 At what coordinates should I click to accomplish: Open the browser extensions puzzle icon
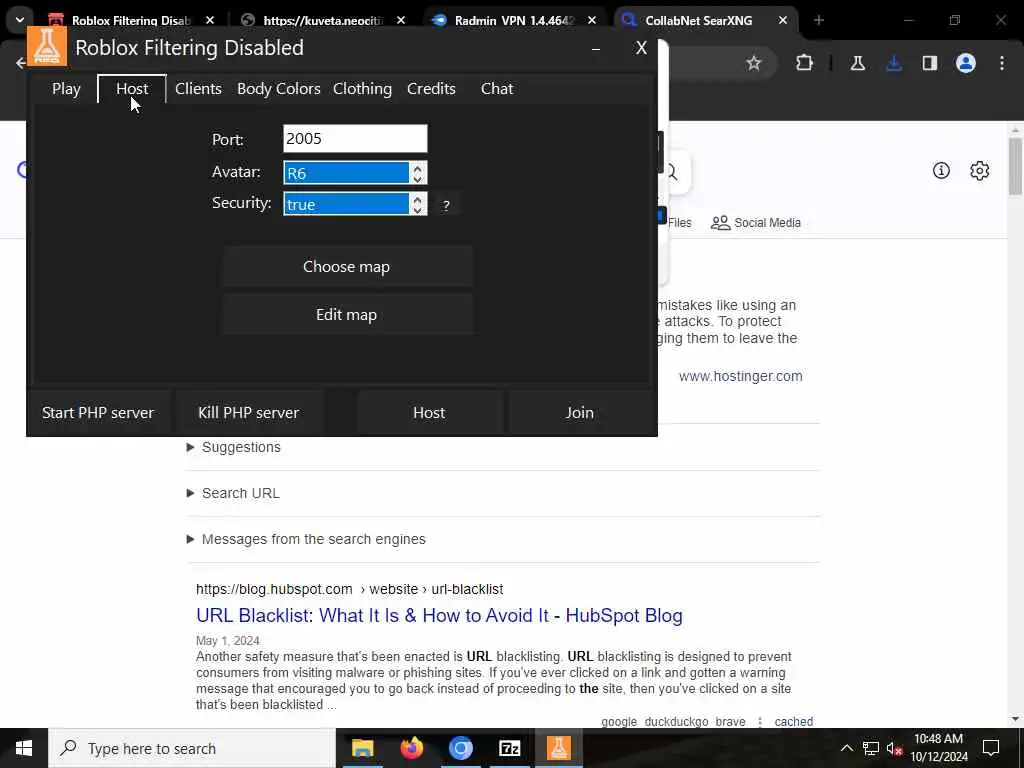click(805, 63)
